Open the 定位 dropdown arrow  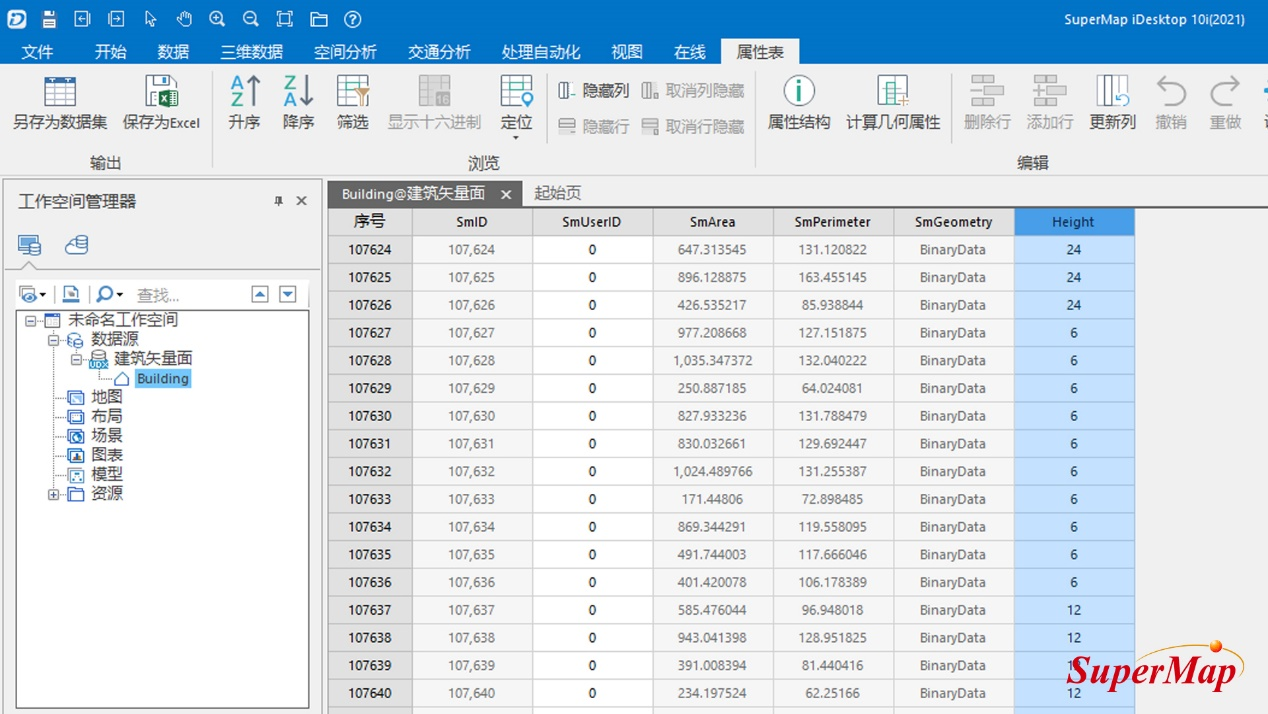[x=516, y=138]
